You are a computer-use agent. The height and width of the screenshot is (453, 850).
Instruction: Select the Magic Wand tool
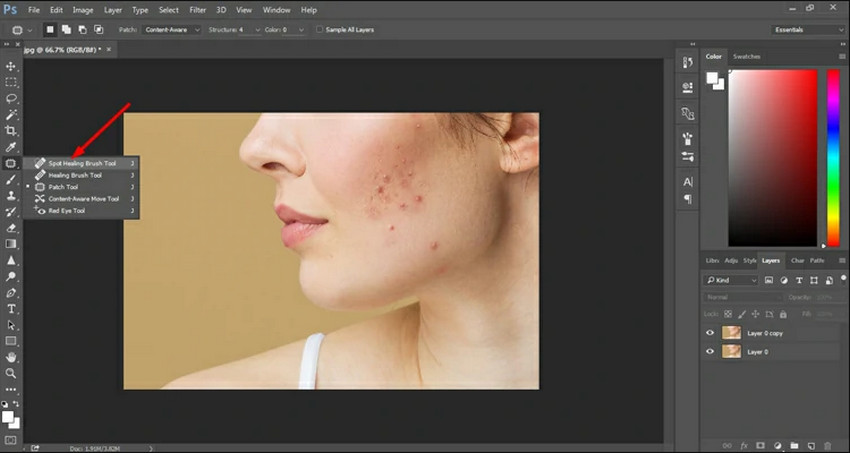pyautogui.click(x=10, y=115)
